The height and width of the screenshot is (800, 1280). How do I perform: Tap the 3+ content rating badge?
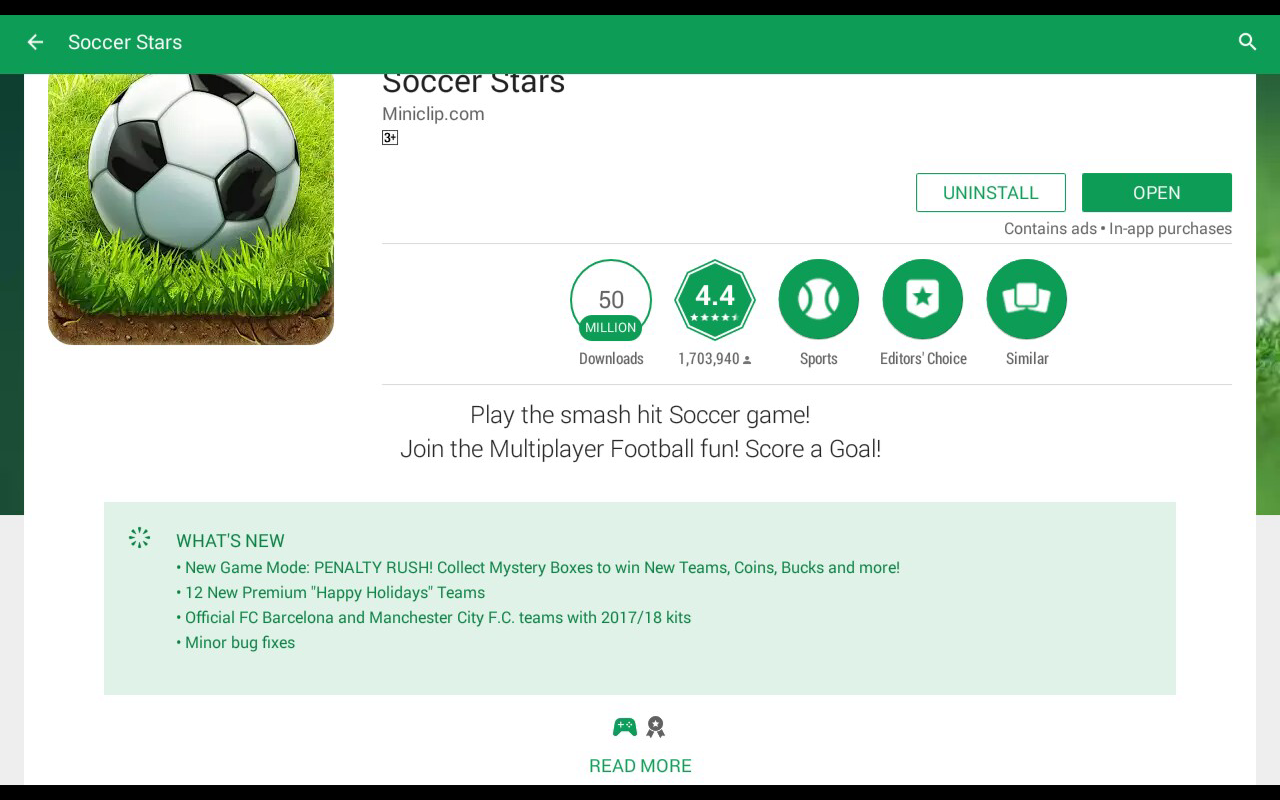coord(390,138)
